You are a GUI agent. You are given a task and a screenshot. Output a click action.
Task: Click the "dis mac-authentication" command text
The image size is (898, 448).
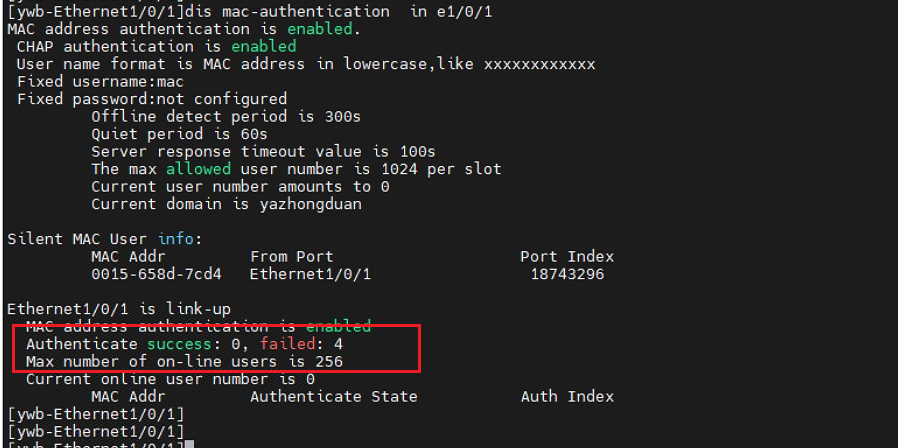click(291, 11)
